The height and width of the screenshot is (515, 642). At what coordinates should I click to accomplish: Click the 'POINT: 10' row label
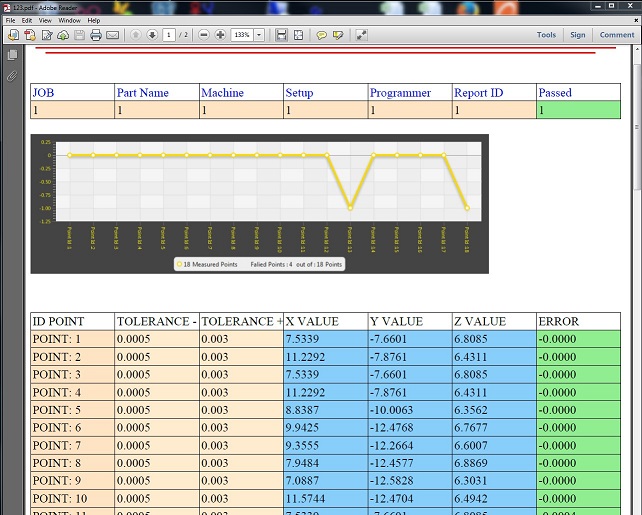[x=72, y=499]
